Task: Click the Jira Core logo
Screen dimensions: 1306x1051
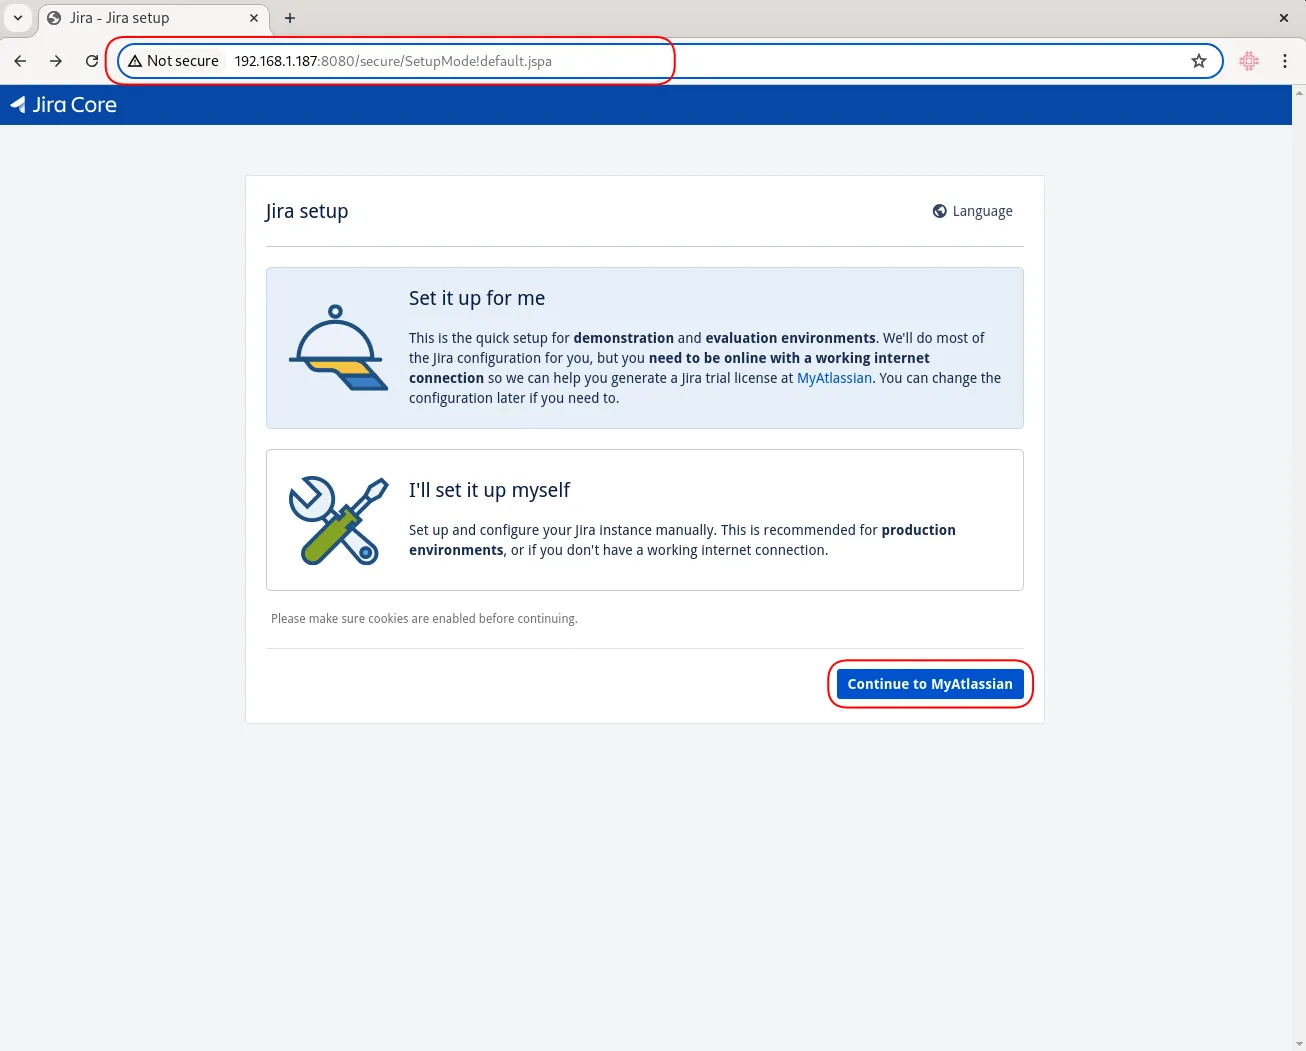Action: tap(63, 105)
